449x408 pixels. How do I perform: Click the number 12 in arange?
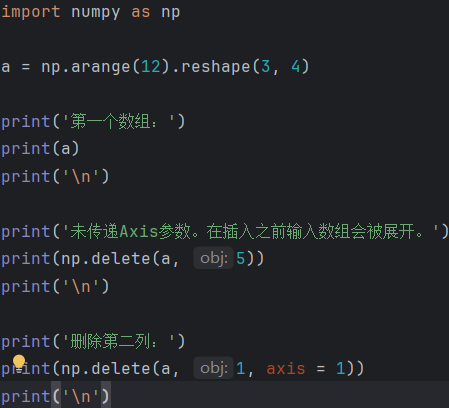pyautogui.click(x=151, y=67)
